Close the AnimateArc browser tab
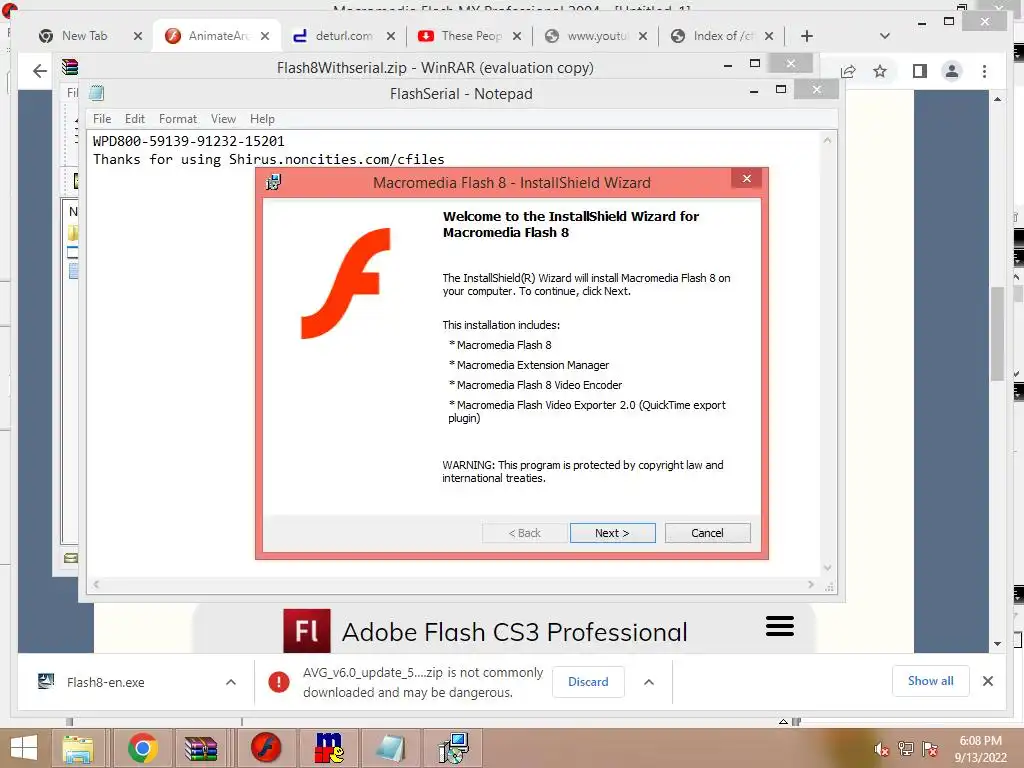 coord(264,36)
